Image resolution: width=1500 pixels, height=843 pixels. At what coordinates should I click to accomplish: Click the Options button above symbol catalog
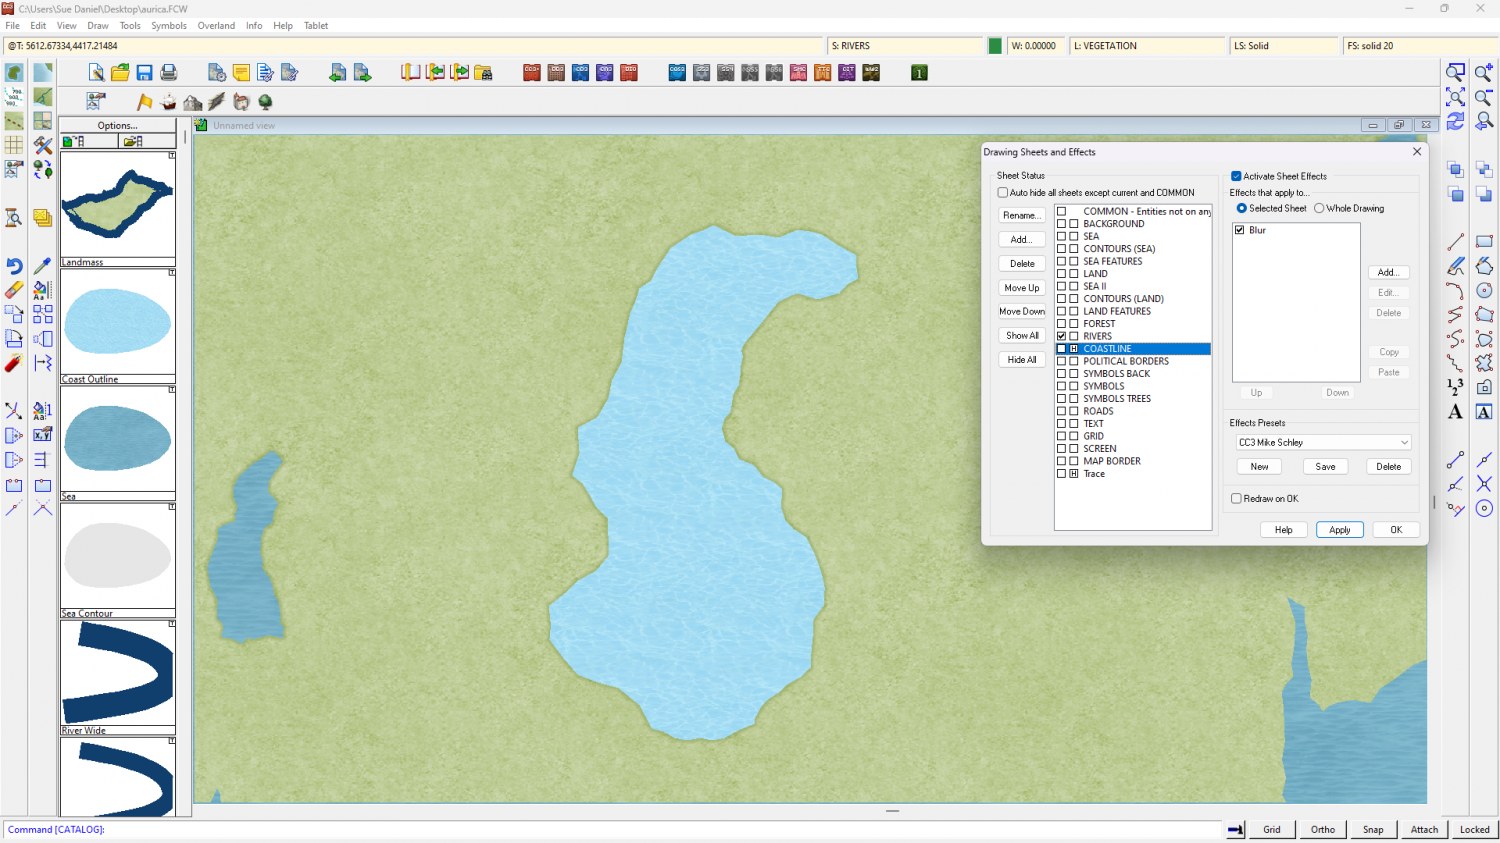click(118, 125)
